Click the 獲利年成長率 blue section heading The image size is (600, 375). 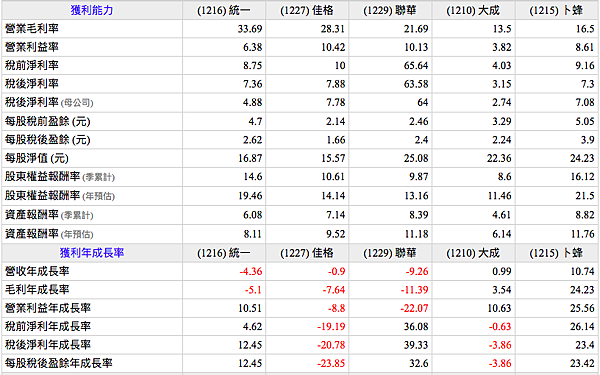point(92,253)
